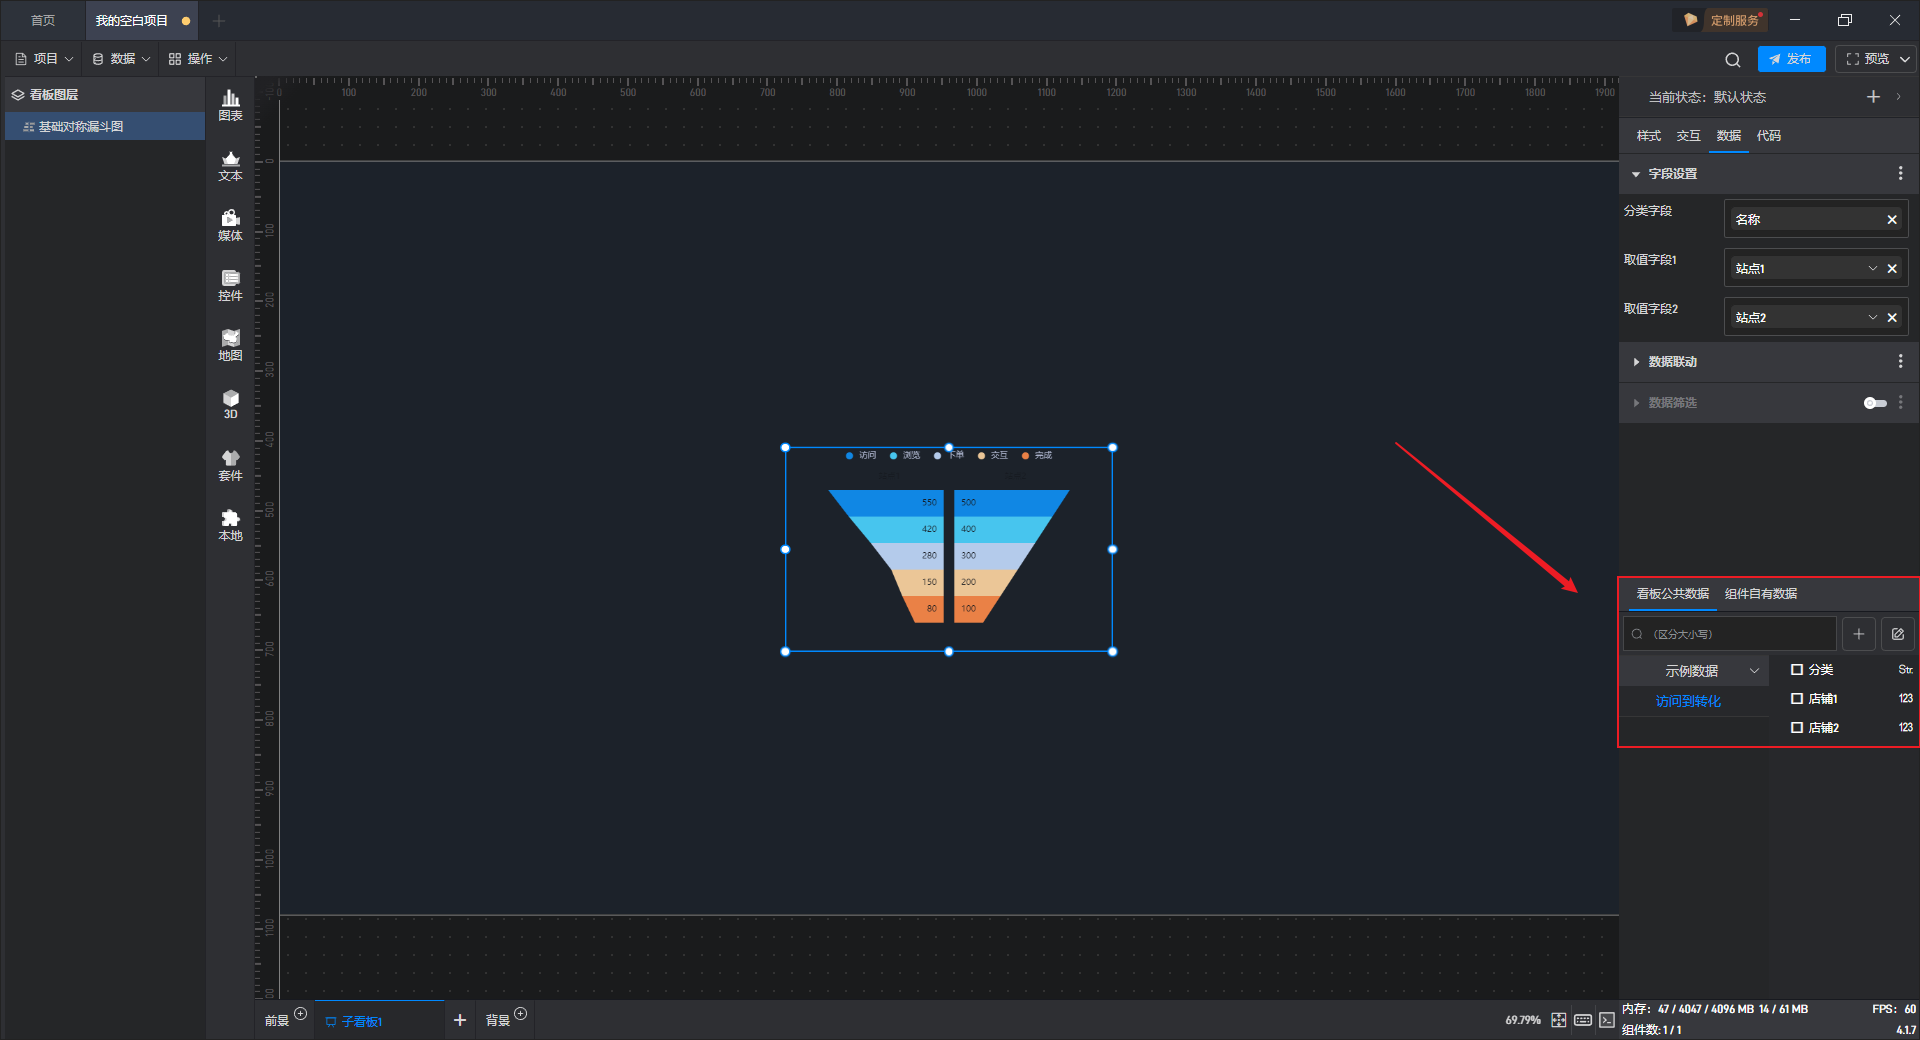Viewport: 1920px width, 1040px height.
Task: Open the 地图 map component panel
Action: pos(230,345)
